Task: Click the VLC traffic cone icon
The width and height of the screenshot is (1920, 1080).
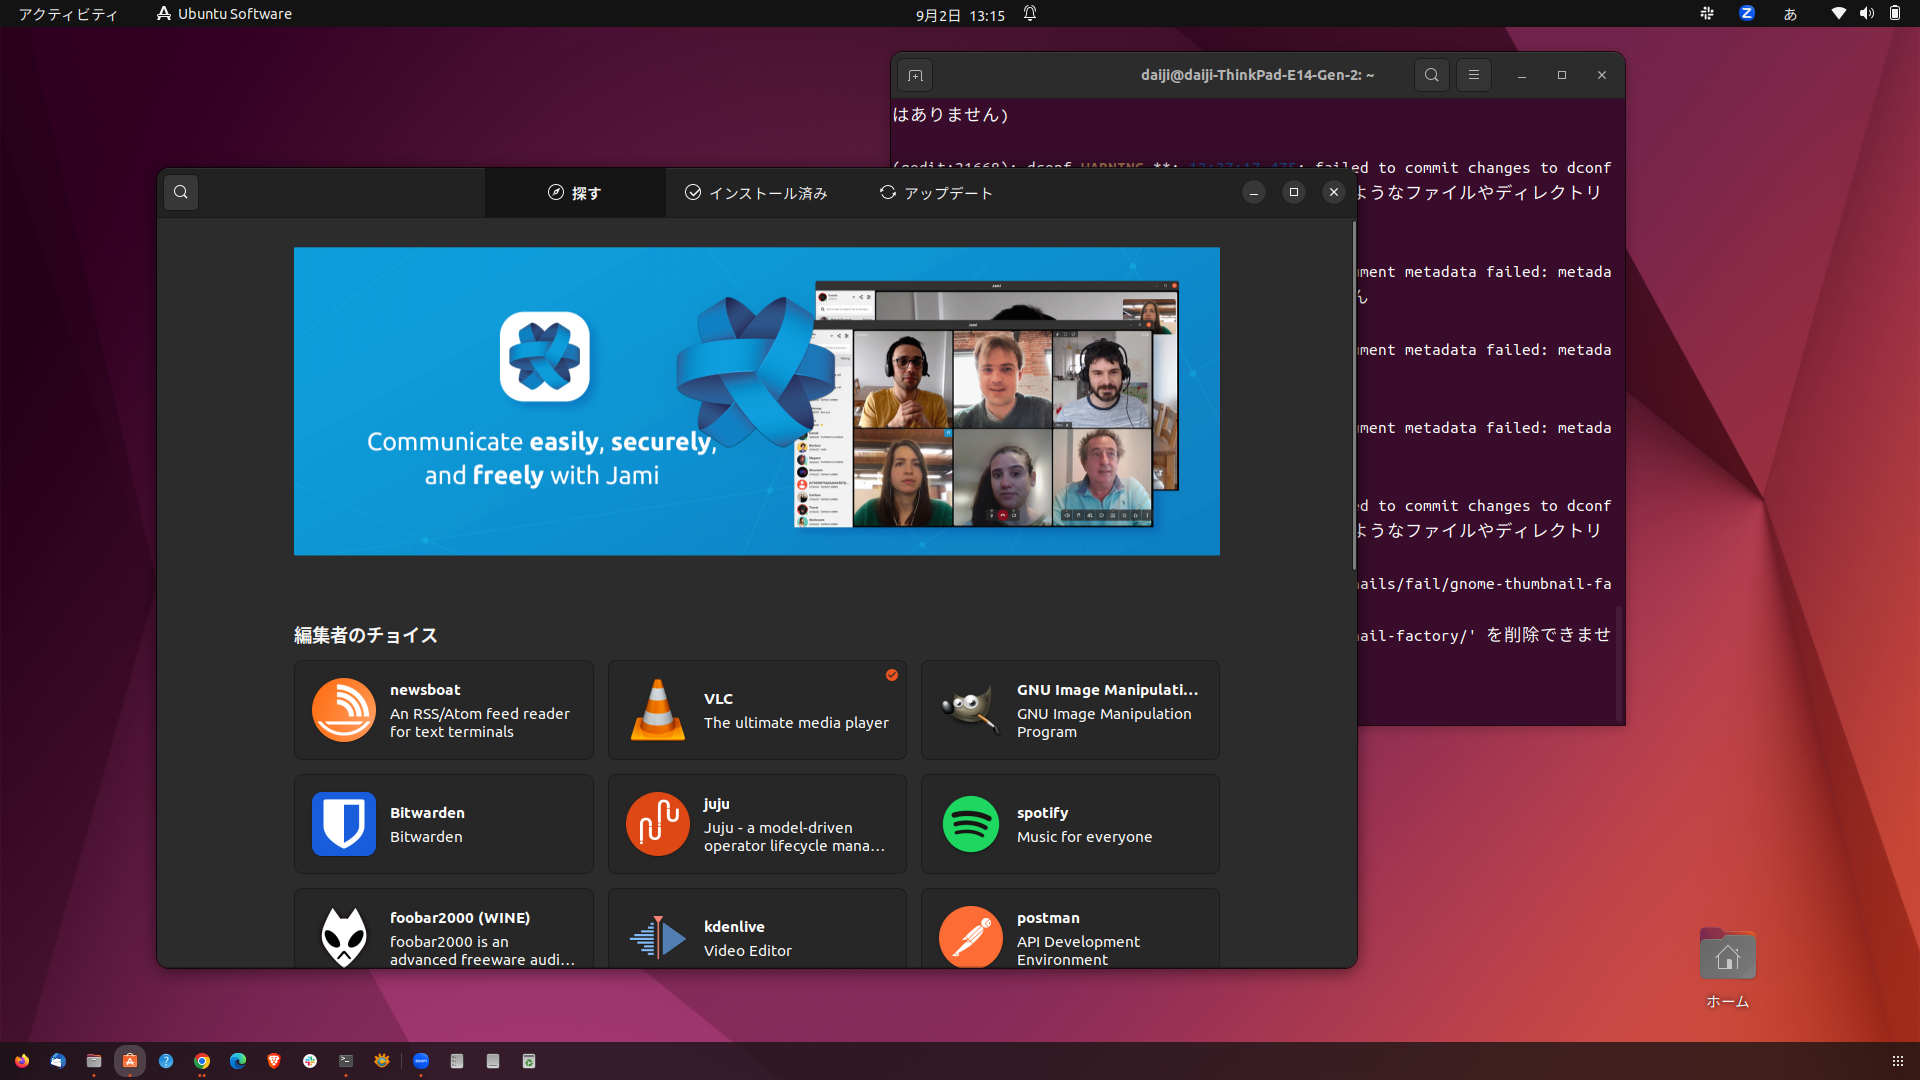Action: pos(658,710)
